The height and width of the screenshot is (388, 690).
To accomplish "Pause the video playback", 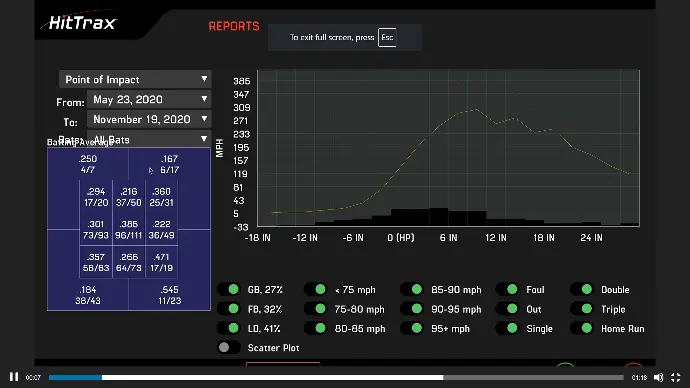I will point(14,377).
